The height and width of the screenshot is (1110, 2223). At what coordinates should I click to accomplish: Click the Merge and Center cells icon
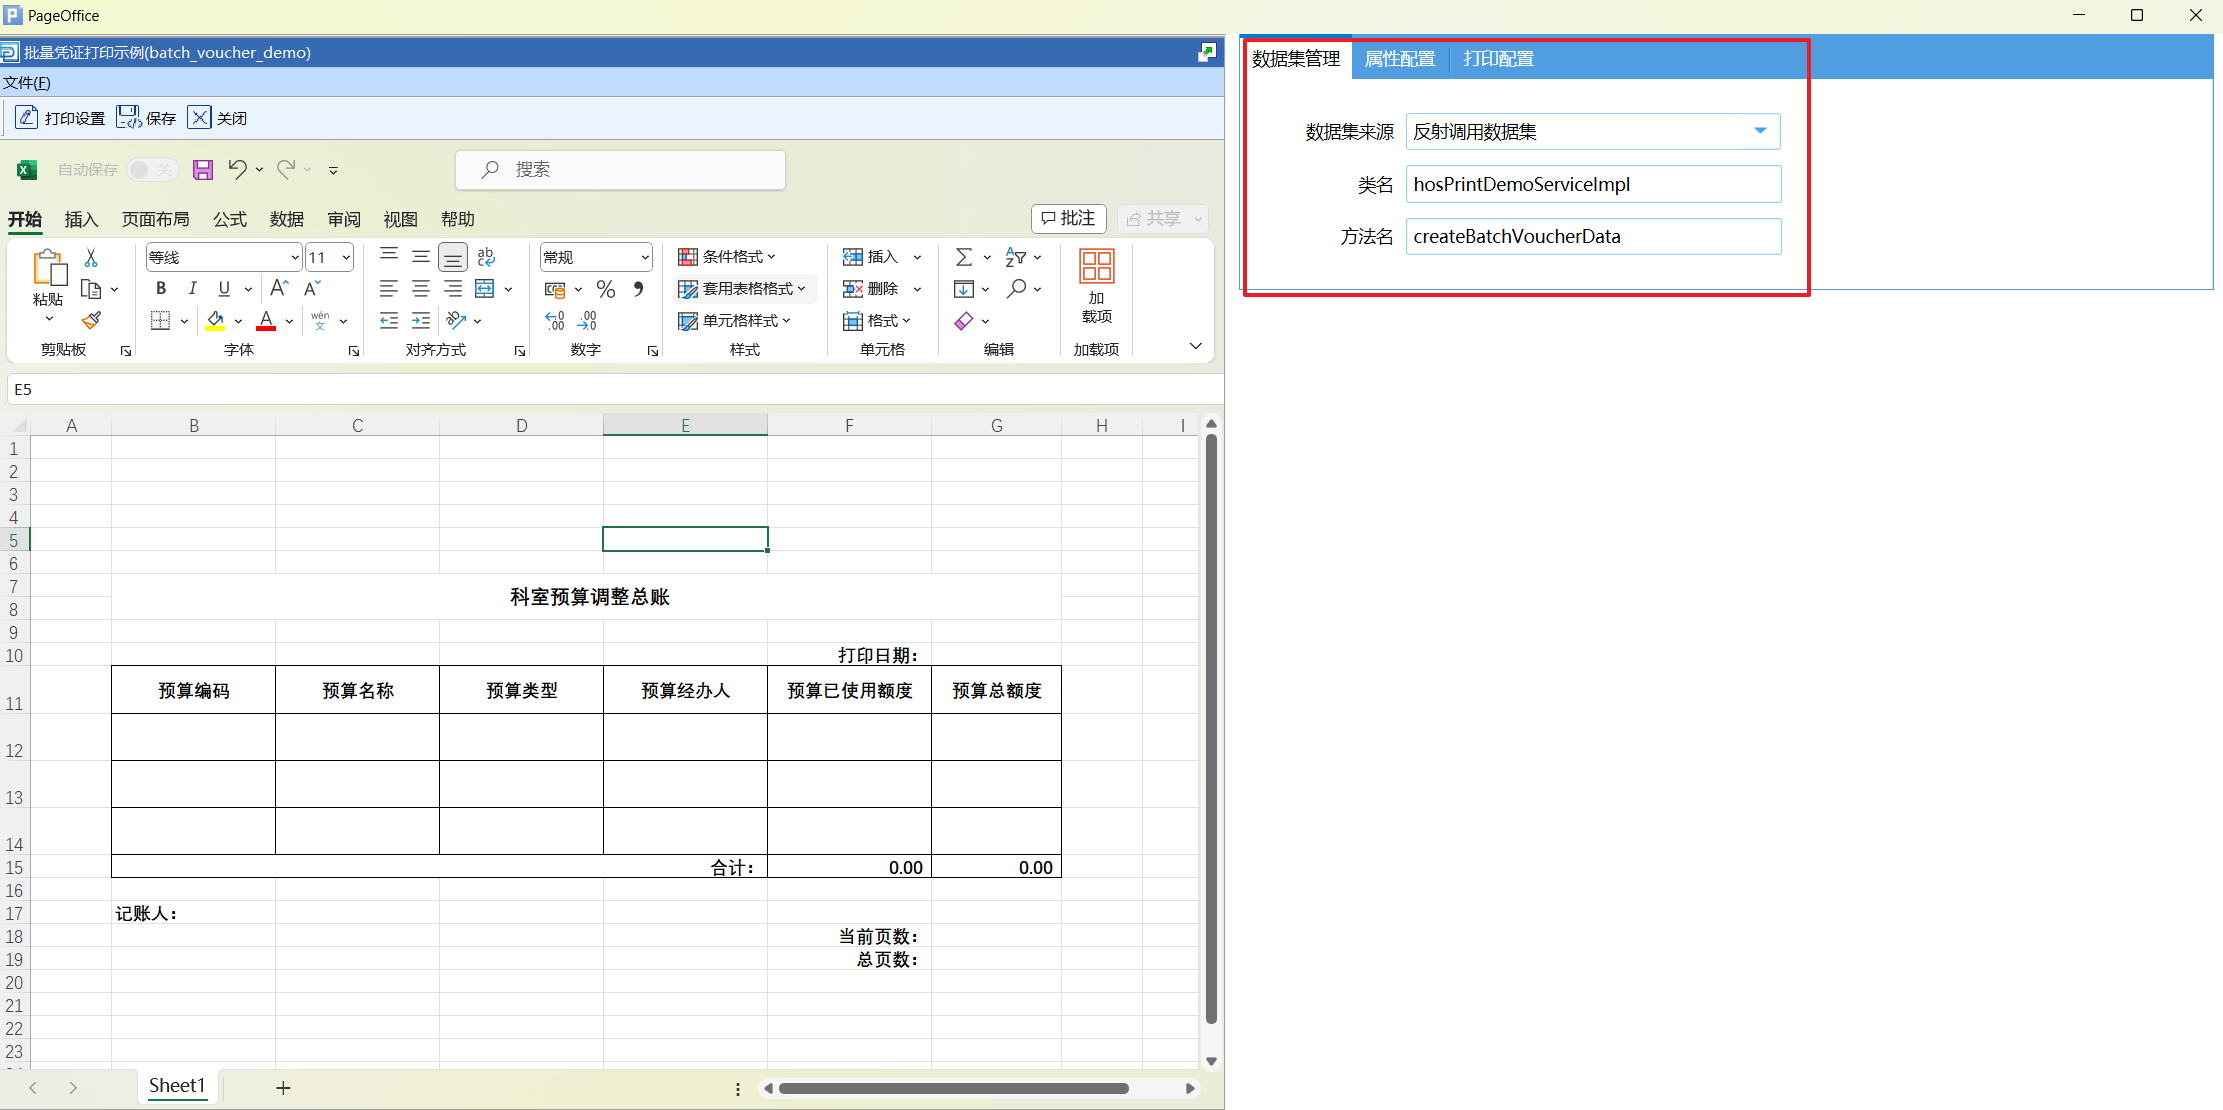(x=485, y=289)
